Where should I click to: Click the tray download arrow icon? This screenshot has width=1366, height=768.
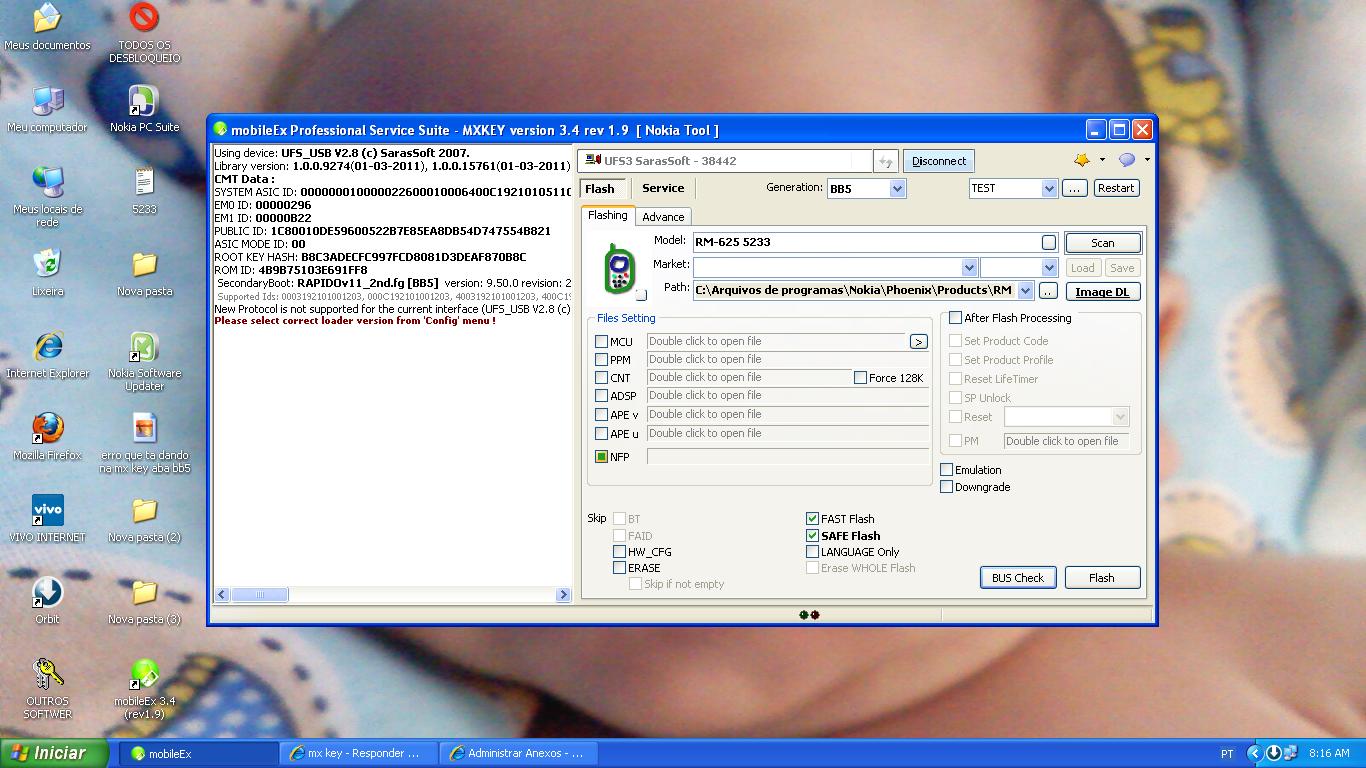1273,753
